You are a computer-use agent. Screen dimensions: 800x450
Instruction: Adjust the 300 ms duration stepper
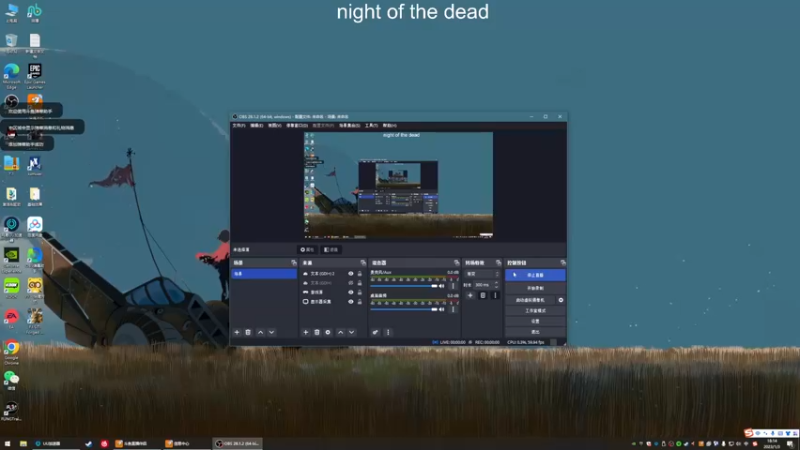point(496,285)
